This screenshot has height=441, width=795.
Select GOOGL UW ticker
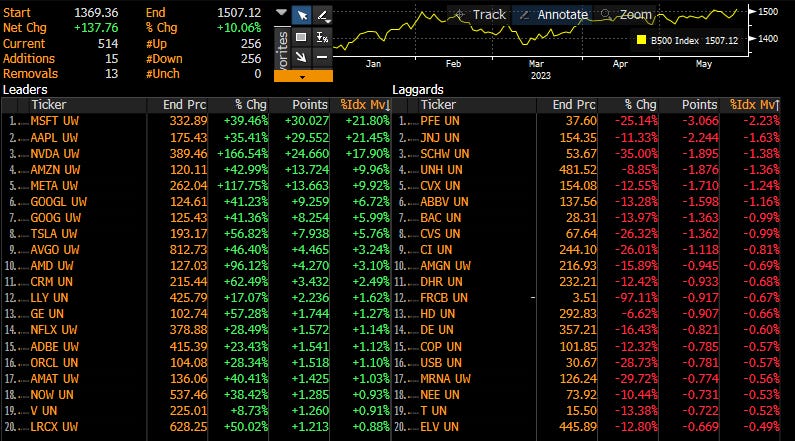click(58, 202)
